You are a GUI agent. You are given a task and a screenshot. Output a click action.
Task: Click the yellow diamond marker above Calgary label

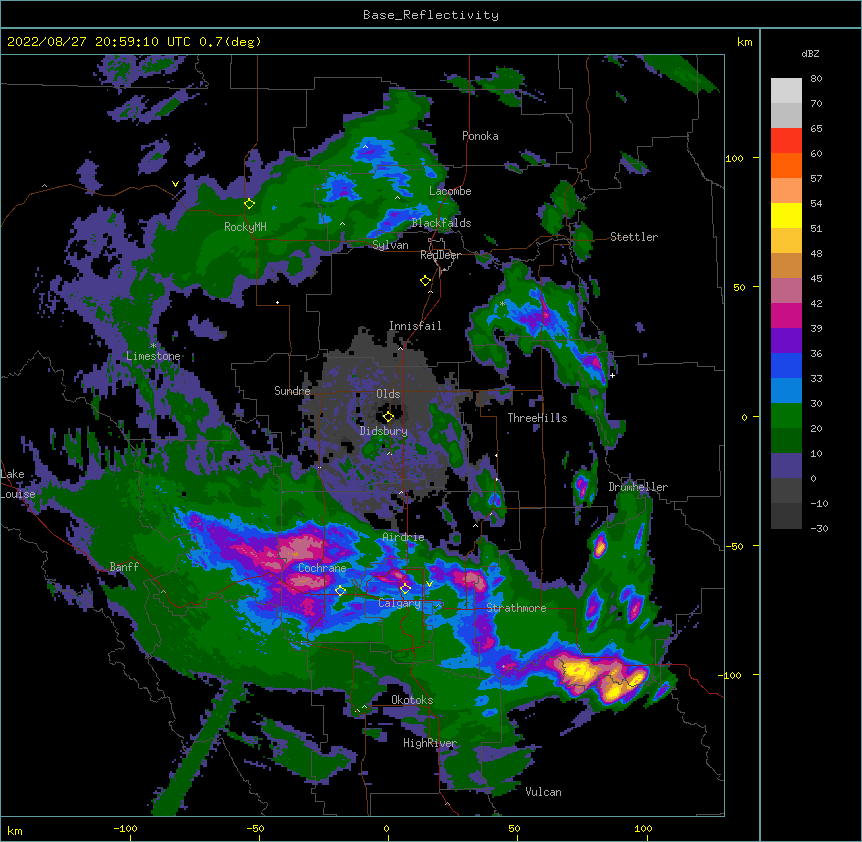point(405,588)
